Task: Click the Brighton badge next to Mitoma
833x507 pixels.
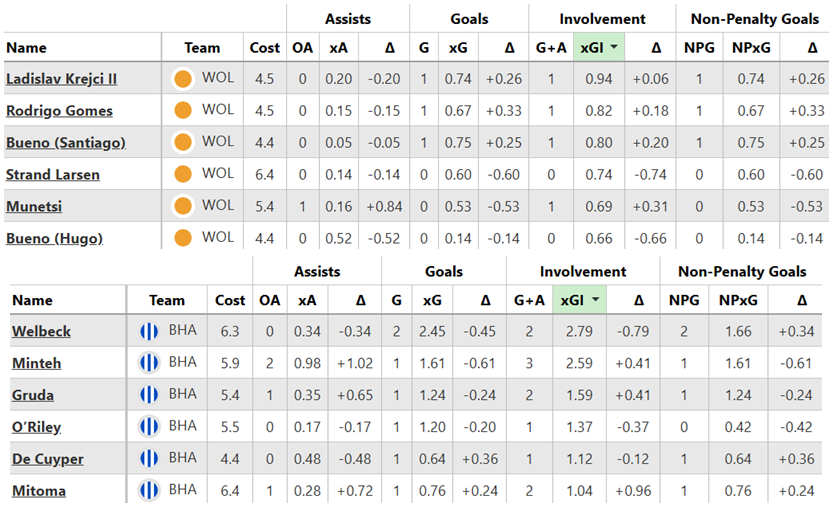Action: click(x=149, y=490)
